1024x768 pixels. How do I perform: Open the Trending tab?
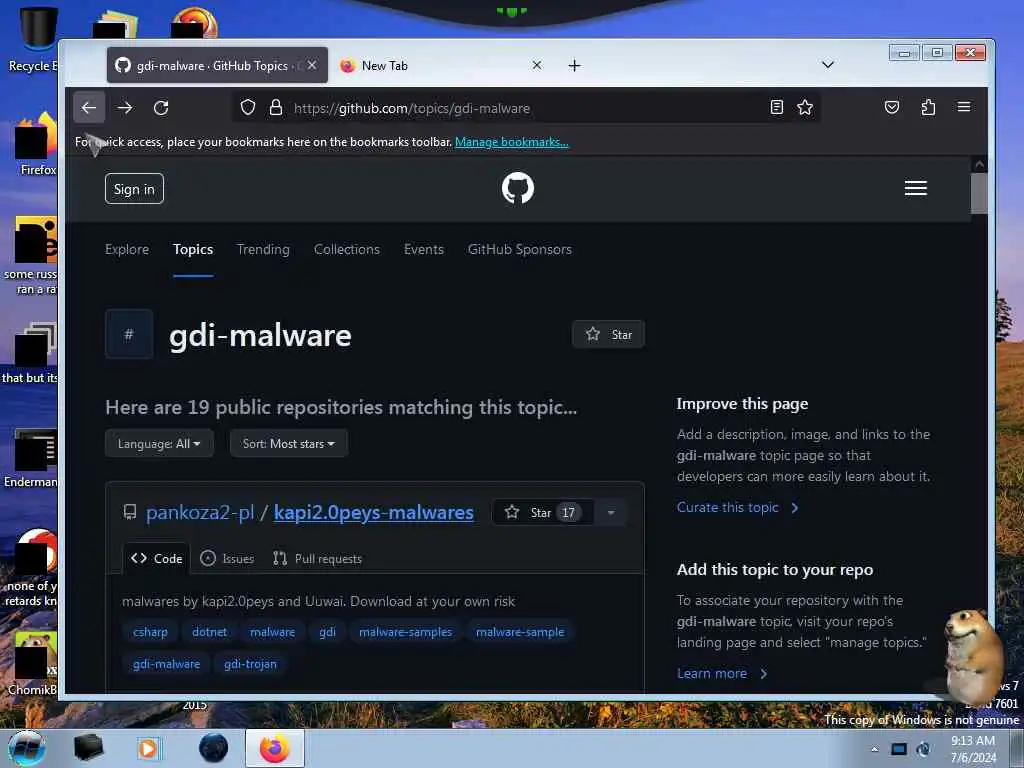pos(263,249)
